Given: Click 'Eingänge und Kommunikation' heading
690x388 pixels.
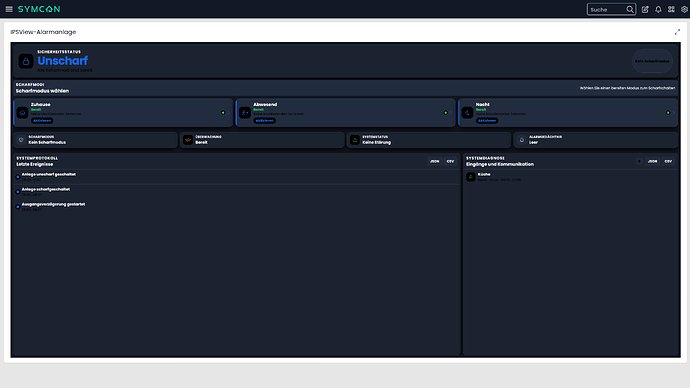Looking at the screenshot, I should [500, 164].
